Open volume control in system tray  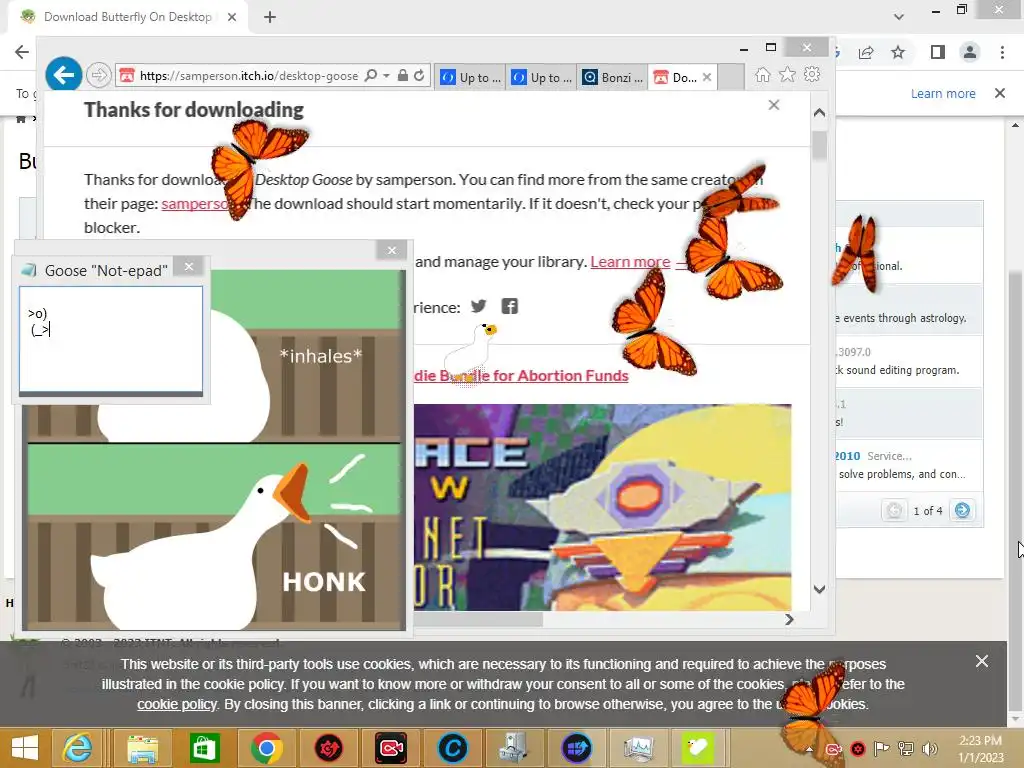[x=929, y=749]
